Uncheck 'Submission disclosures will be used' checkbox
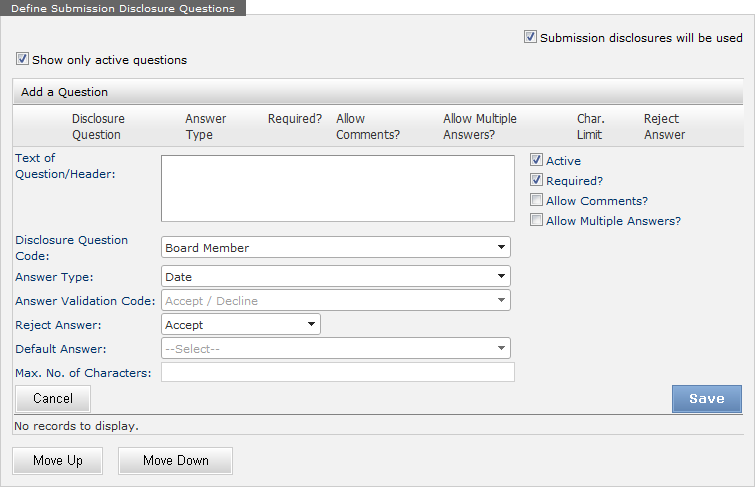 pos(530,38)
